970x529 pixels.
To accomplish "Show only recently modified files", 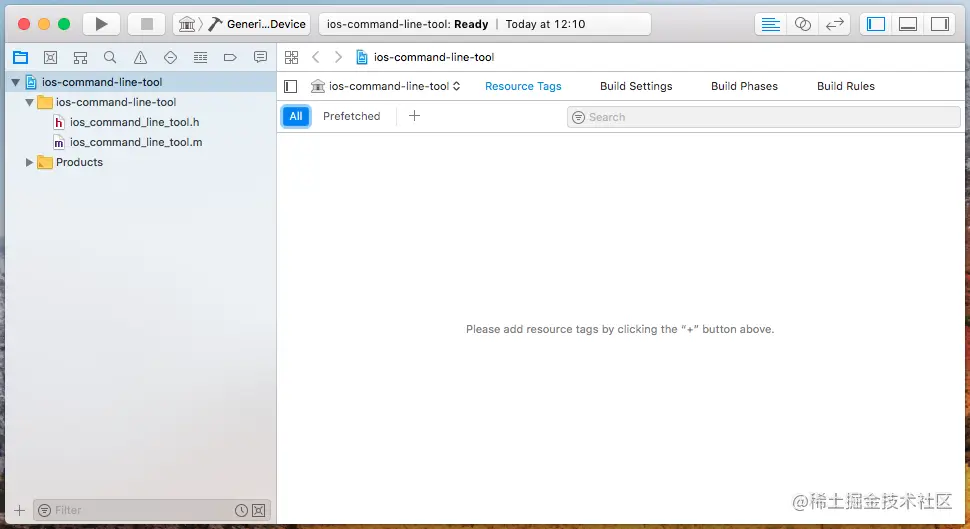I will [241, 510].
